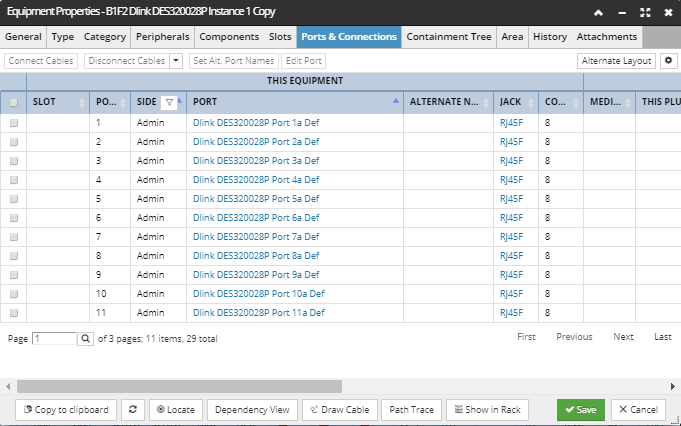Click the horizontal scrollbar thumb

[x=179, y=386]
